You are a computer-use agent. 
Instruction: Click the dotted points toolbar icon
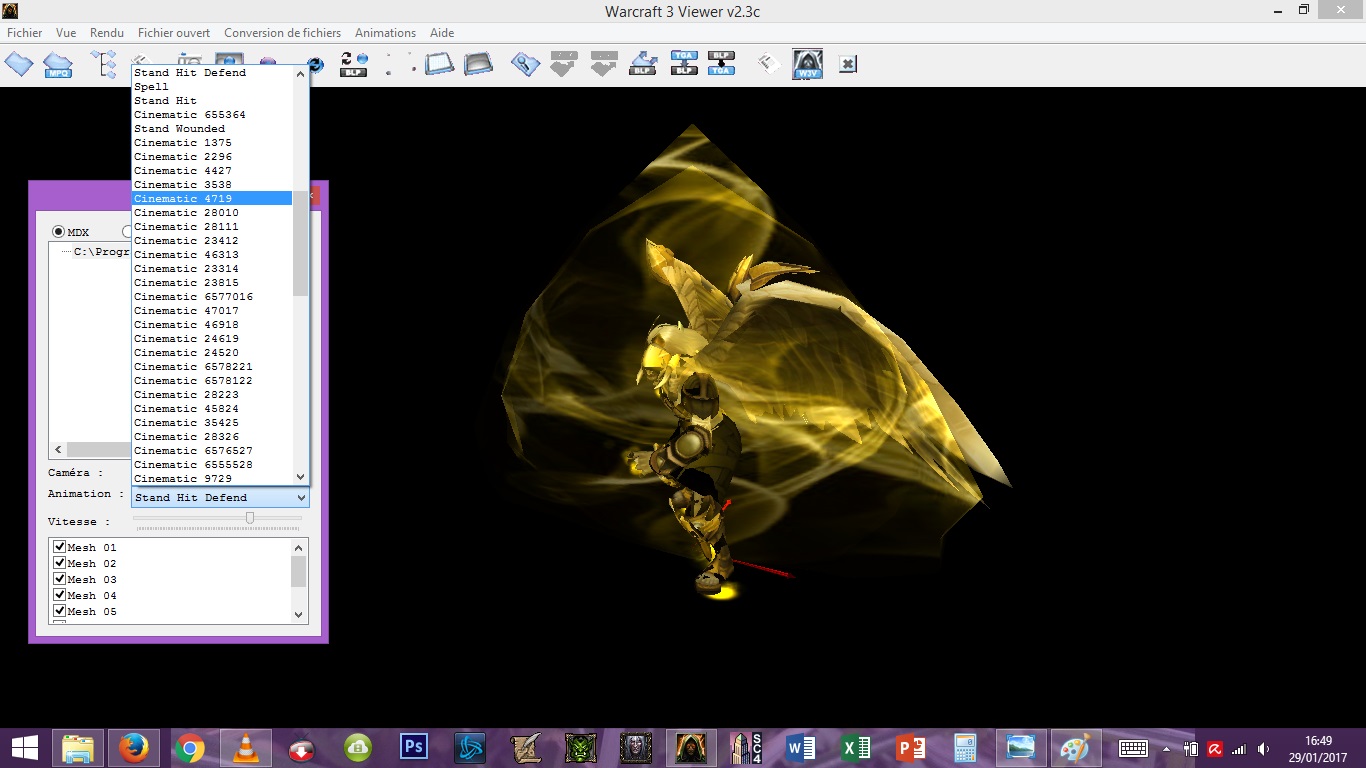point(400,64)
